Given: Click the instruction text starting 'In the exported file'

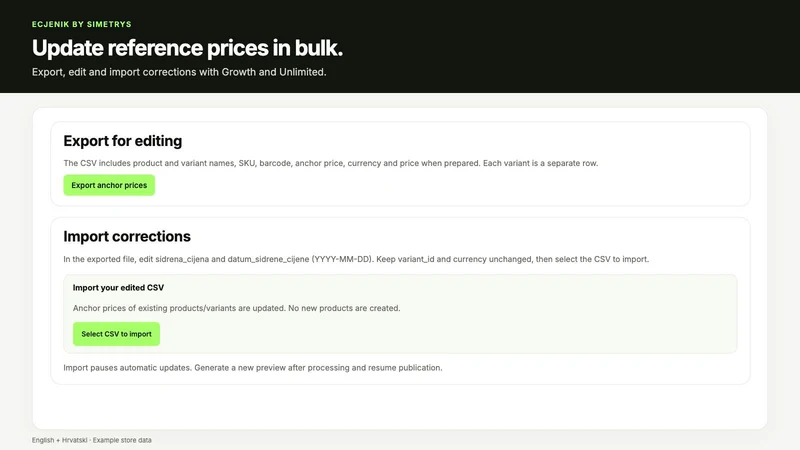Looking at the screenshot, I should coord(356,259).
